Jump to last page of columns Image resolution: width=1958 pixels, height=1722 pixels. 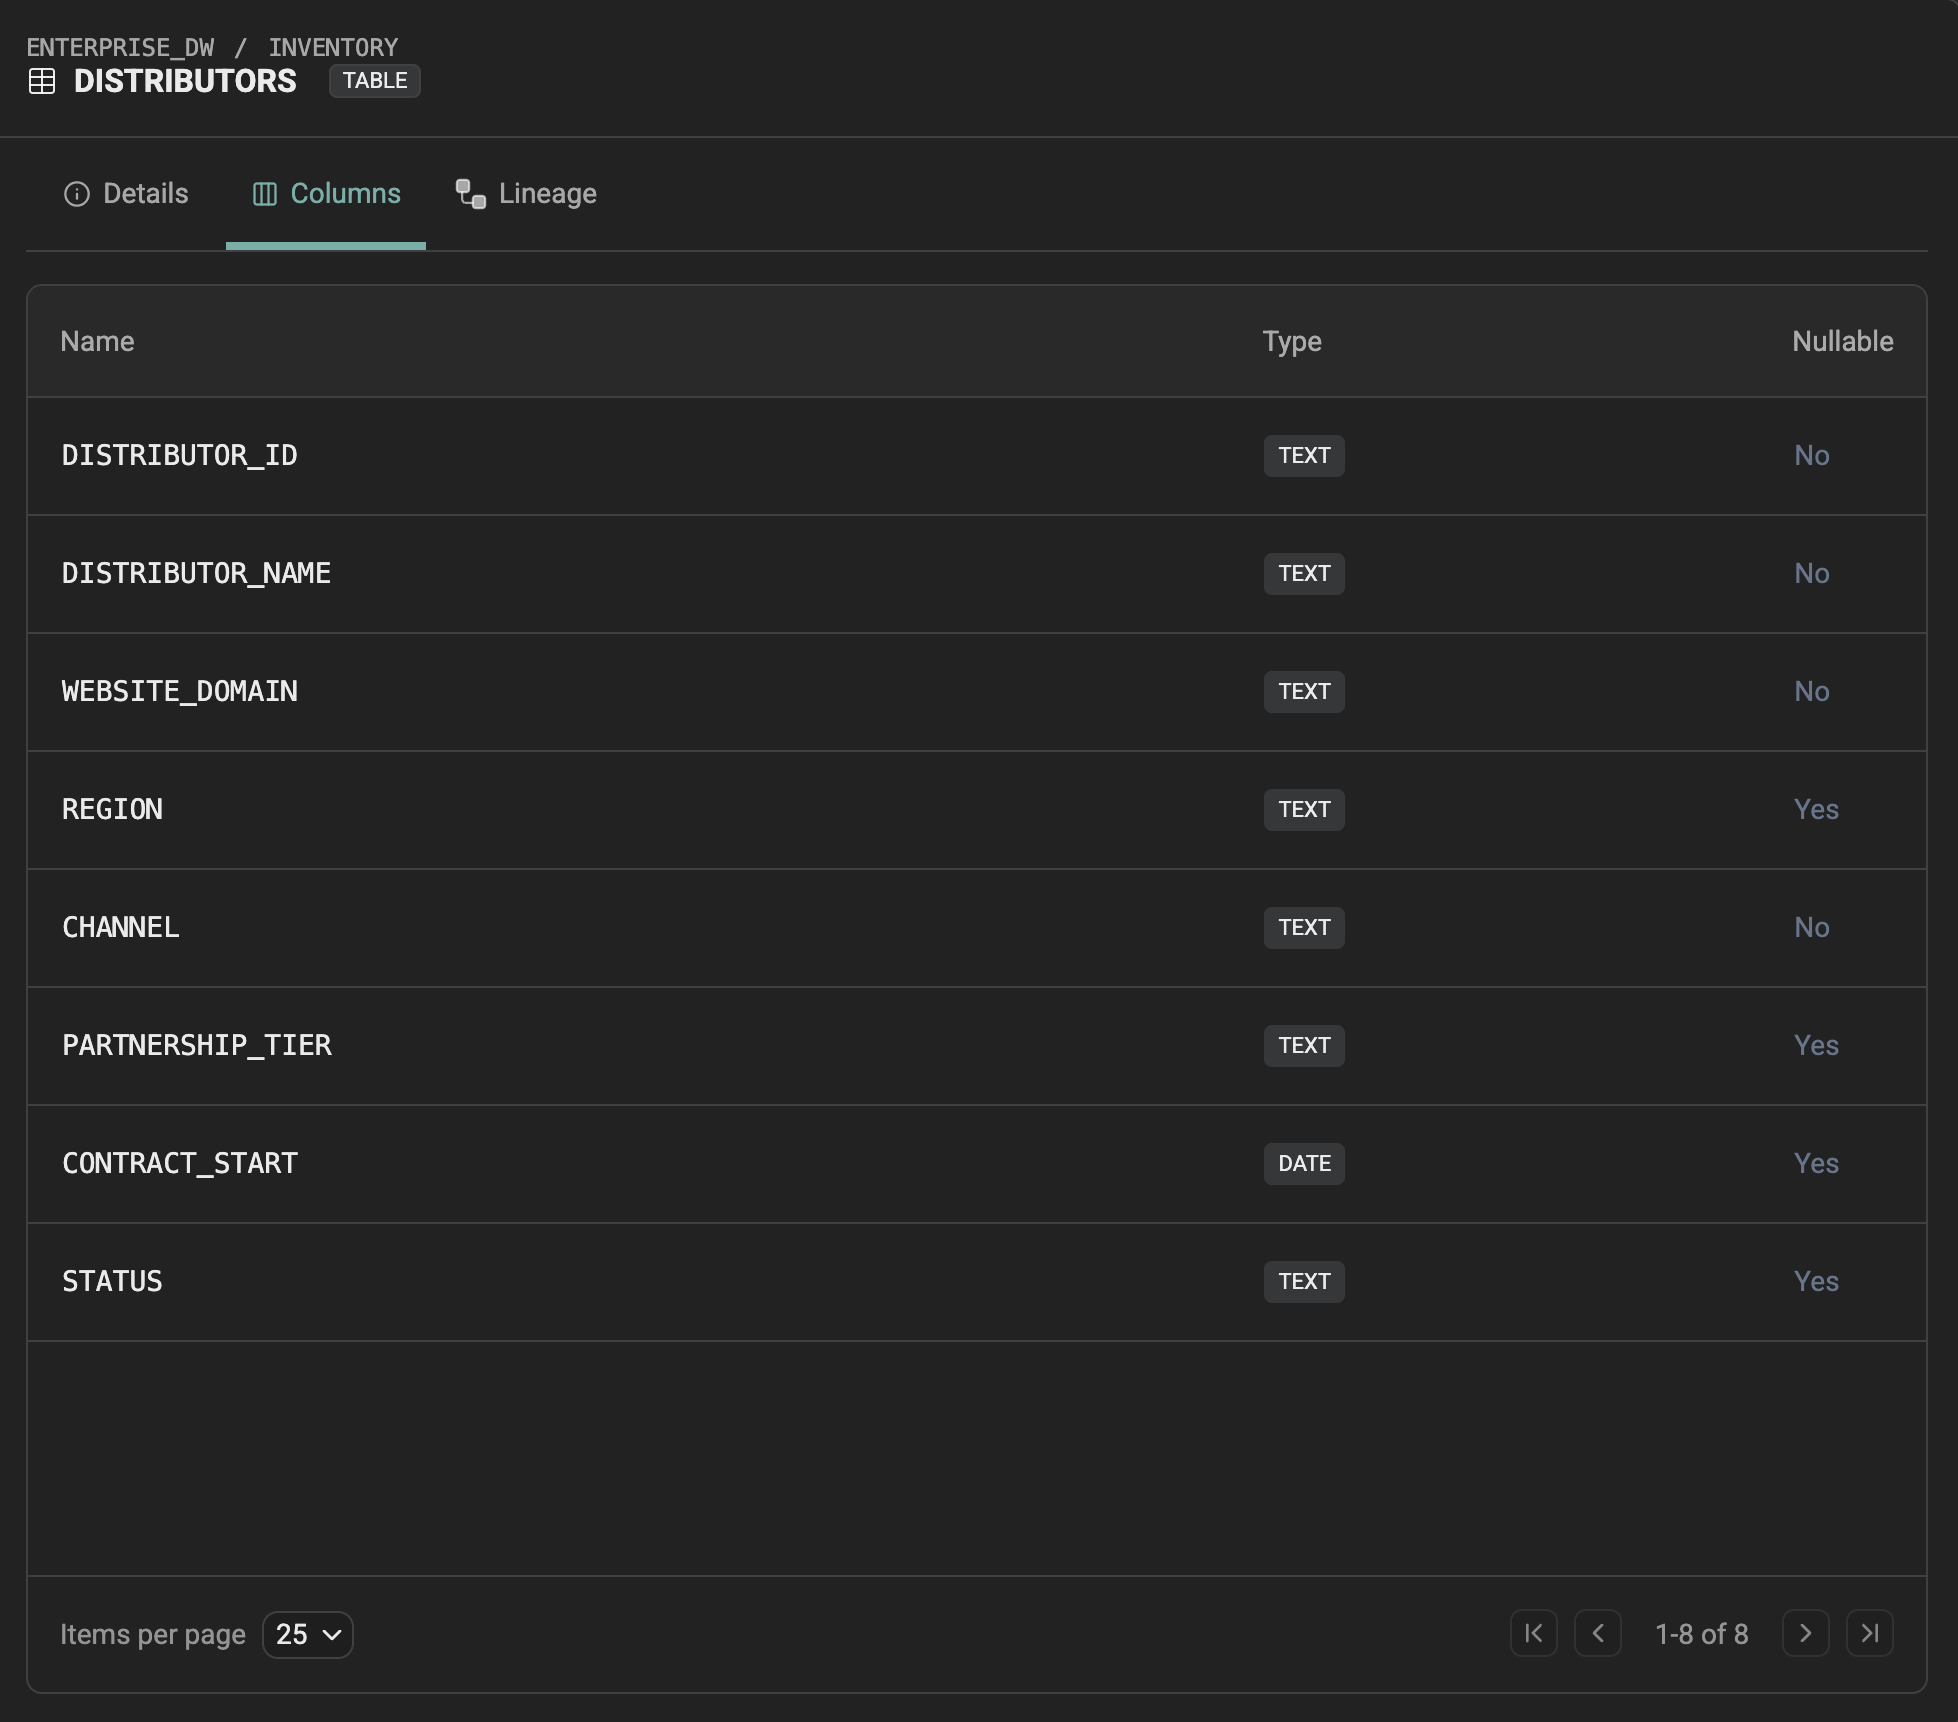click(1869, 1633)
